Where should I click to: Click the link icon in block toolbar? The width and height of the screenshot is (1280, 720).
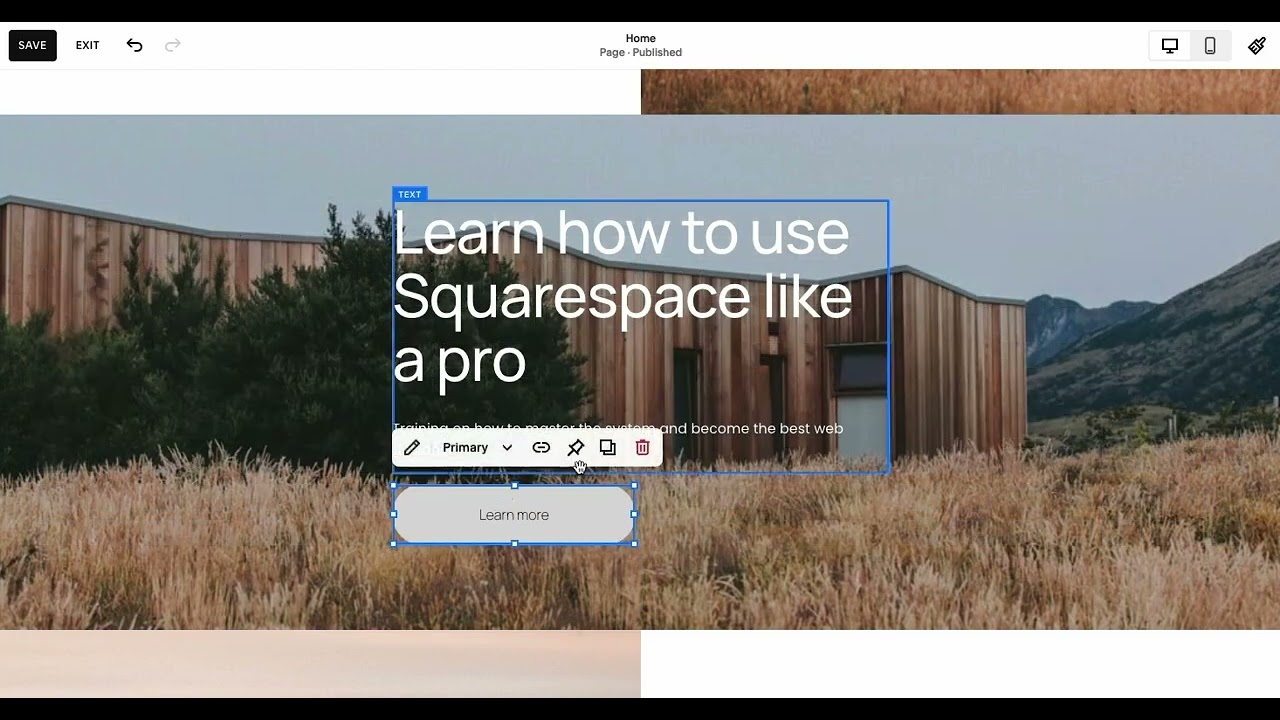tap(541, 448)
